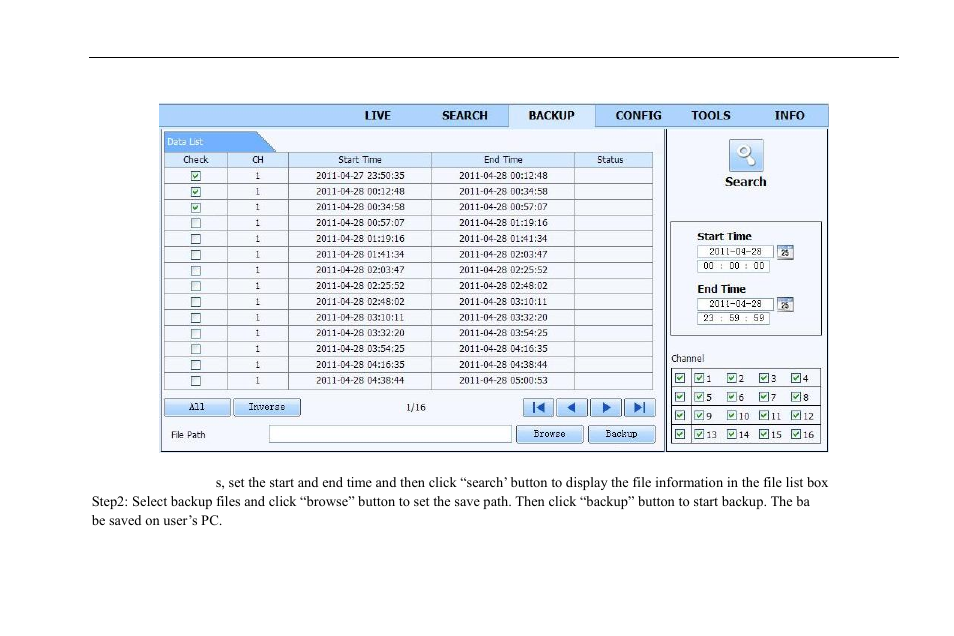
Task: Jump to the last page of results
Action: pos(639,407)
